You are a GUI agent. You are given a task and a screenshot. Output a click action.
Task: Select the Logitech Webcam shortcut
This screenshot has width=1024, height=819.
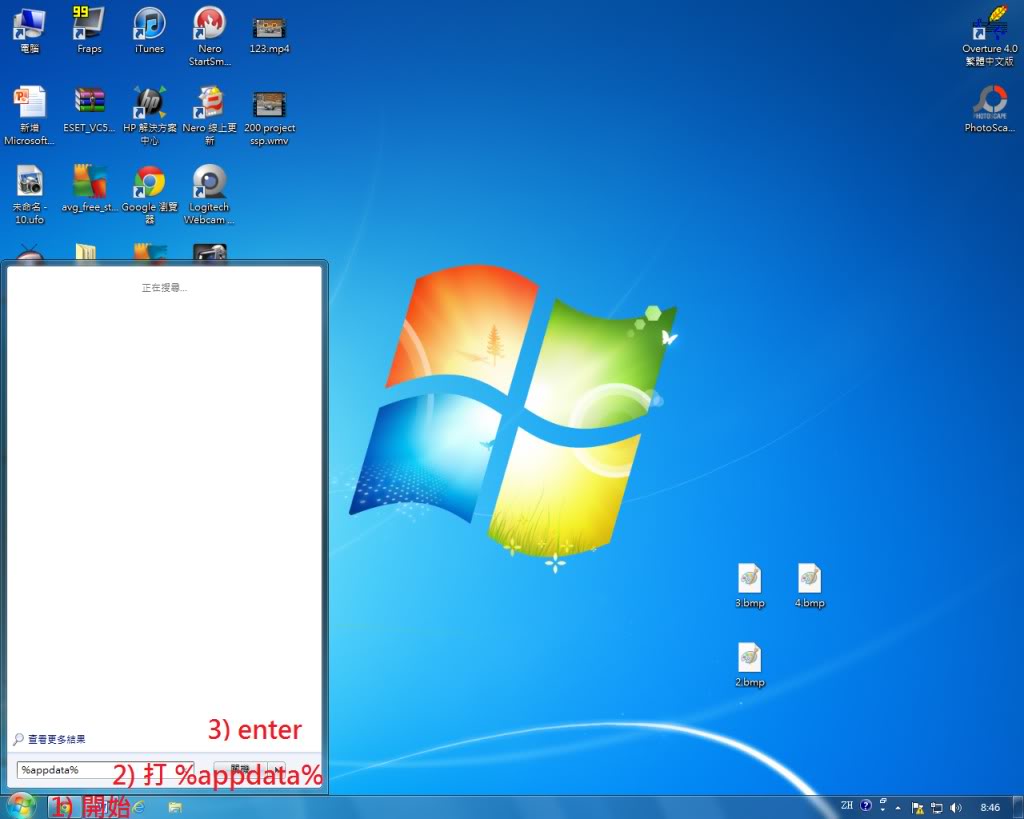point(210,195)
